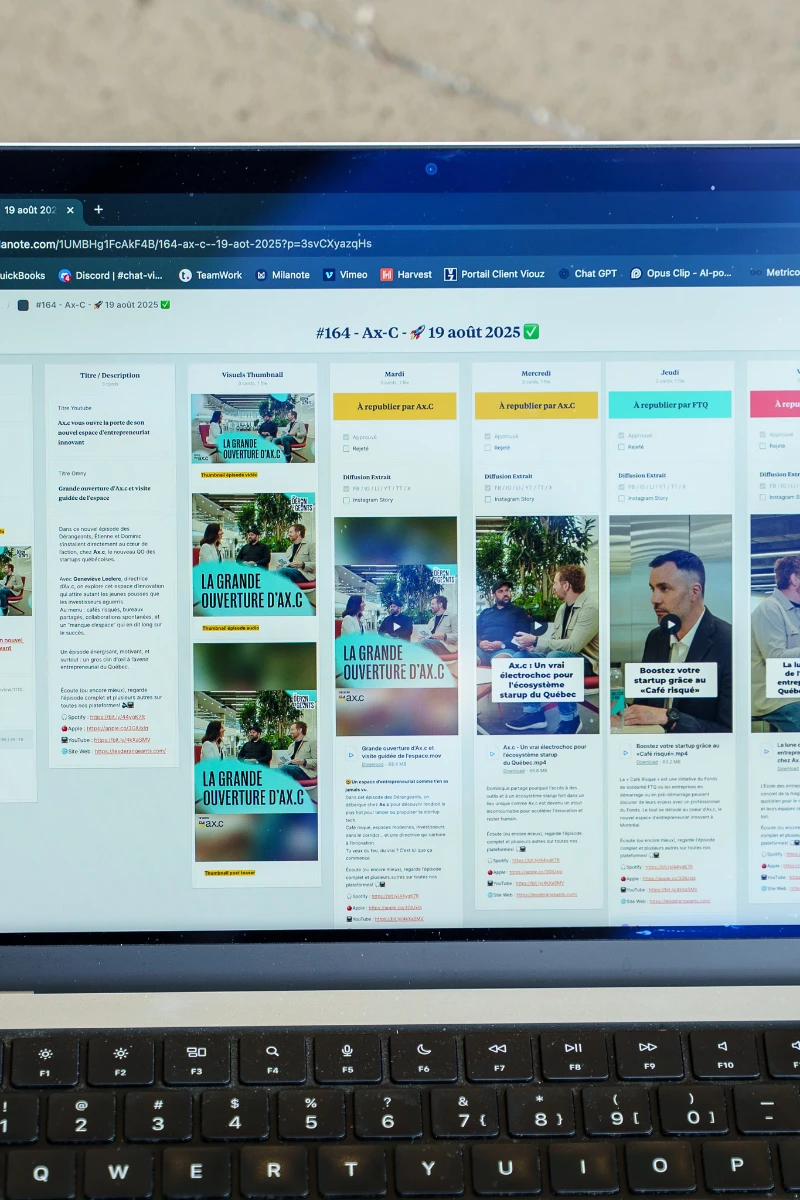Open the 'Thumbnail post teaser' image

(x=255, y=752)
